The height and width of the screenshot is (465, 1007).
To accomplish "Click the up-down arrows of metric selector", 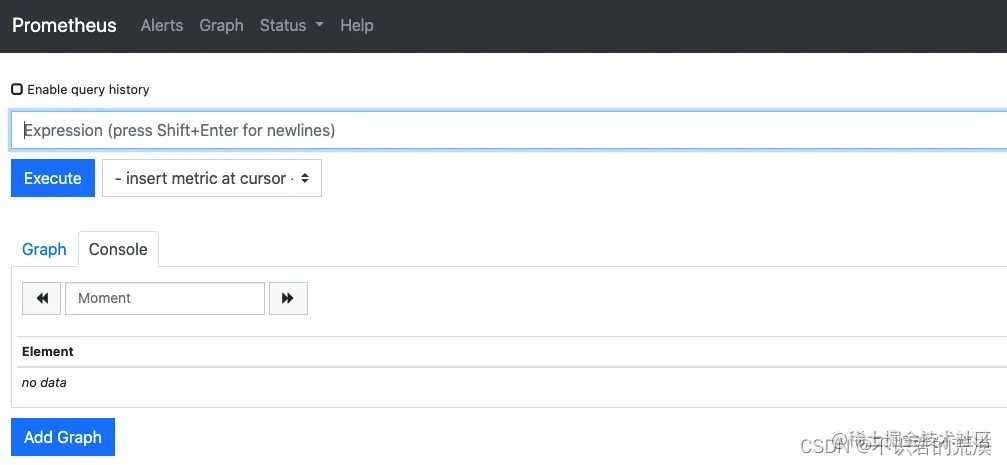I will click(x=305, y=178).
